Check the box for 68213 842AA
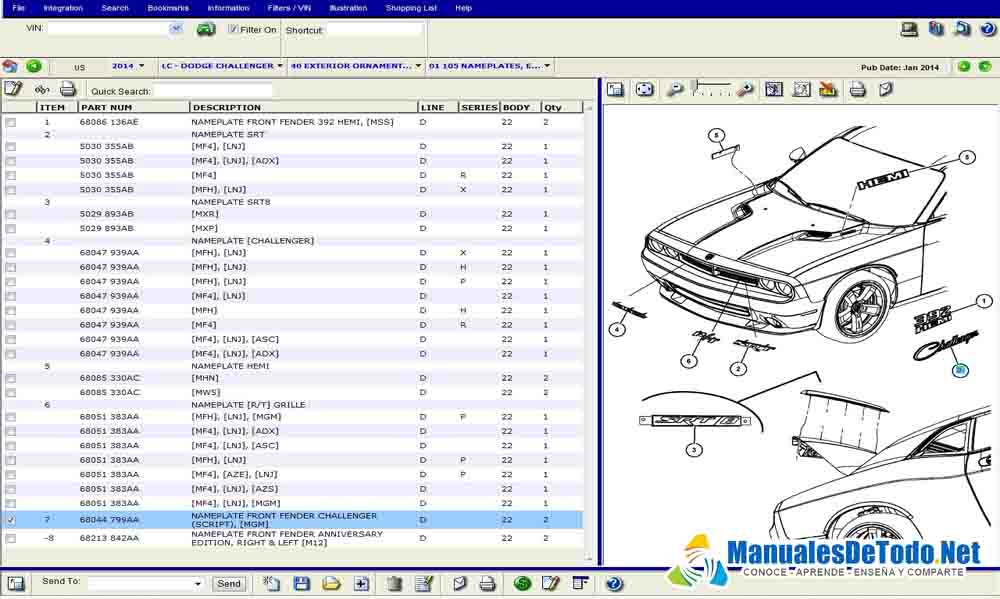The height and width of the screenshot is (599, 1000). point(11,538)
